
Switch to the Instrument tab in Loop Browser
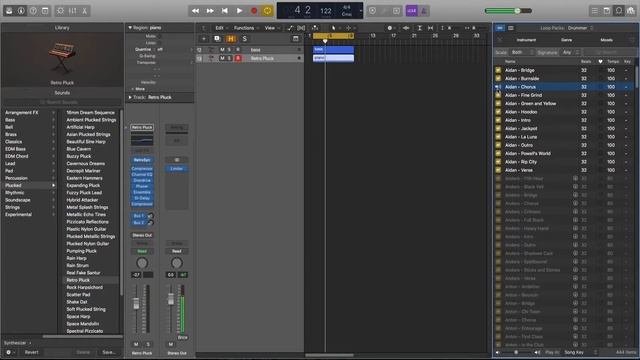click(x=527, y=40)
